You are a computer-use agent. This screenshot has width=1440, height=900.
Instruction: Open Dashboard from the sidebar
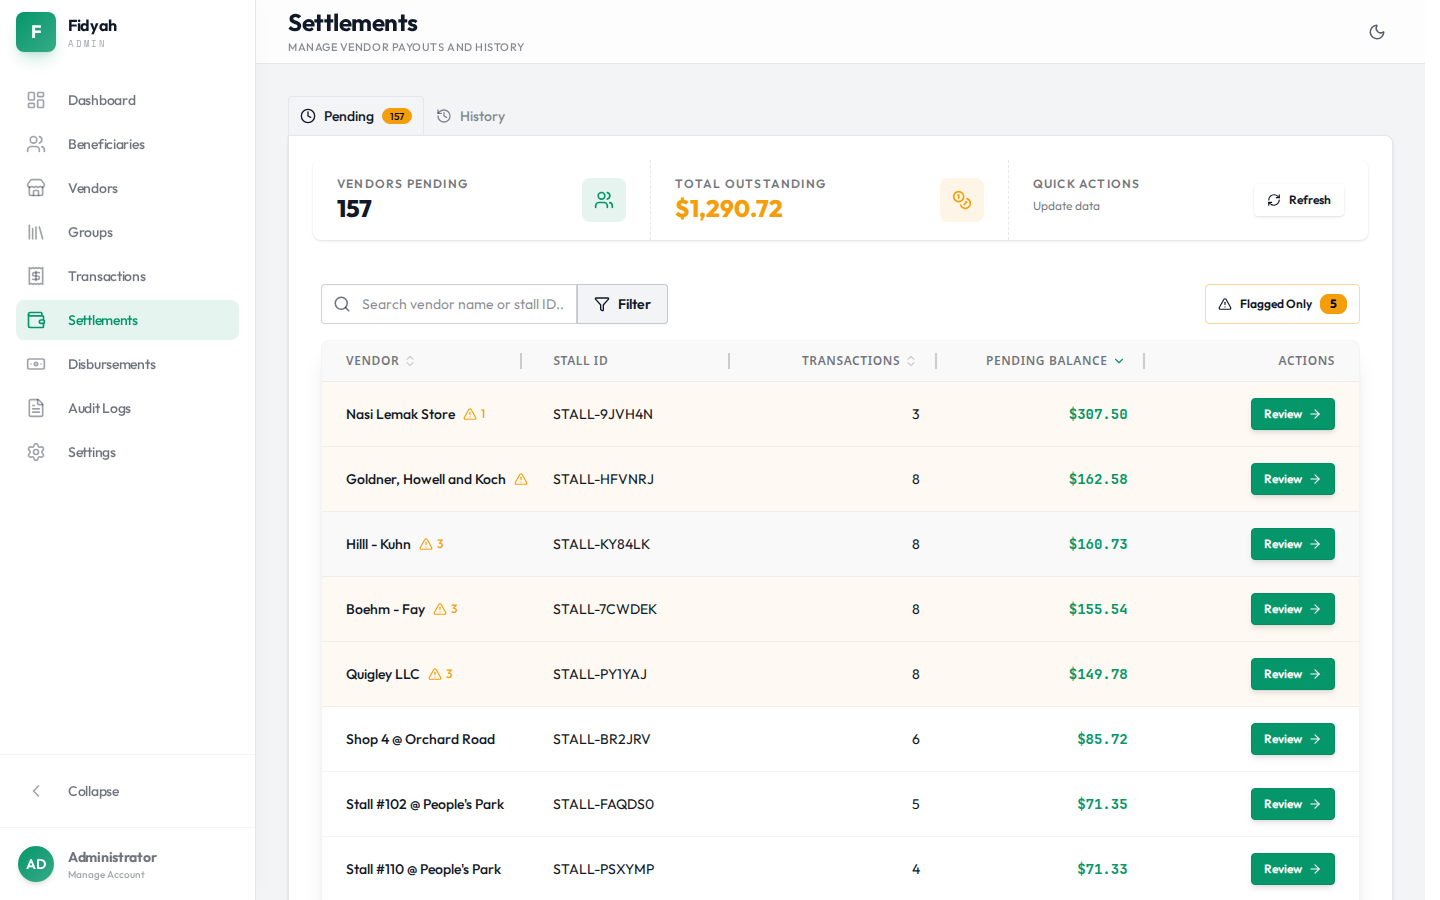pos(102,100)
